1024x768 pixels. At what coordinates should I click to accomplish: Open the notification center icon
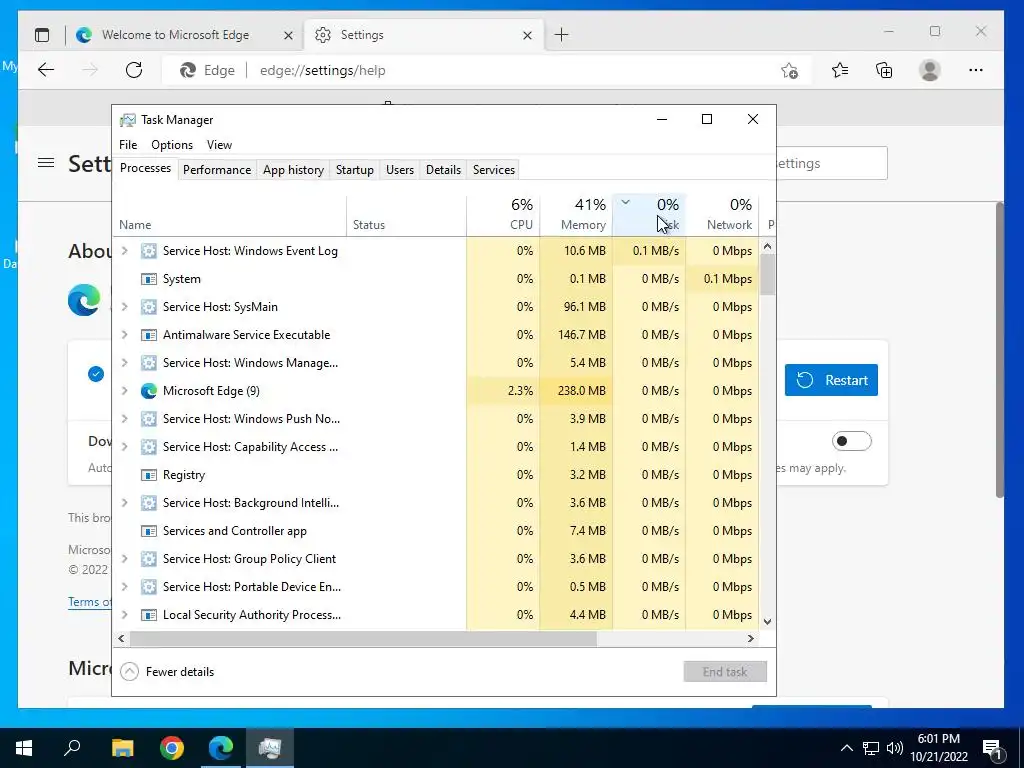tap(992, 749)
